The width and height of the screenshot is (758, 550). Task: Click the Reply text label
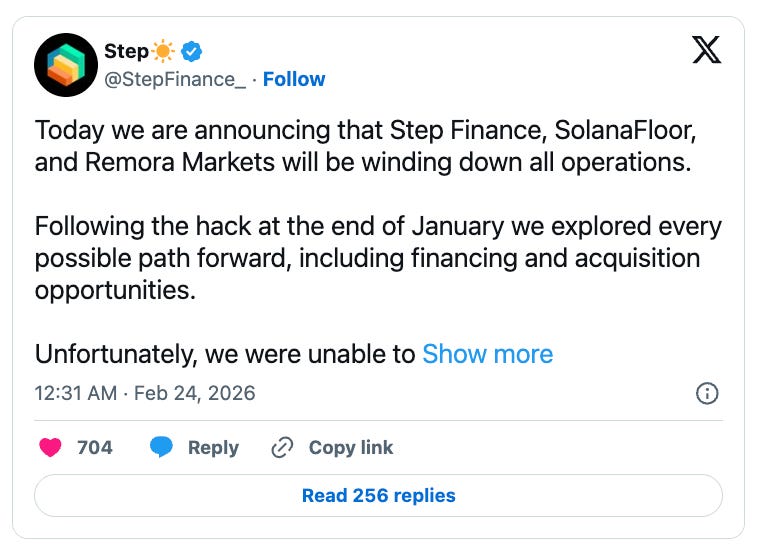[213, 447]
